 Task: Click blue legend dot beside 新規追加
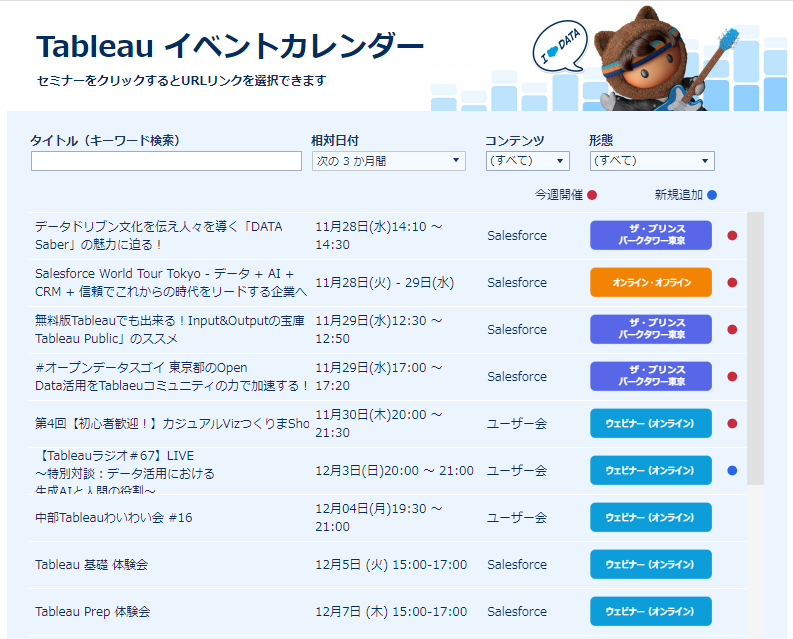coord(712,195)
